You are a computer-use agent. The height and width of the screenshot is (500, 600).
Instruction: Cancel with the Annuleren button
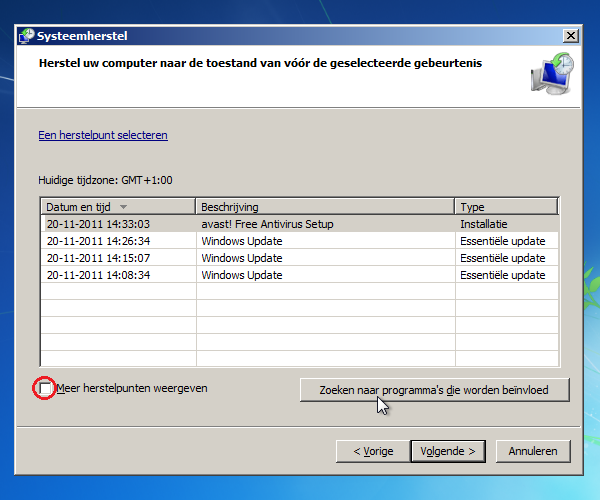tap(533, 451)
